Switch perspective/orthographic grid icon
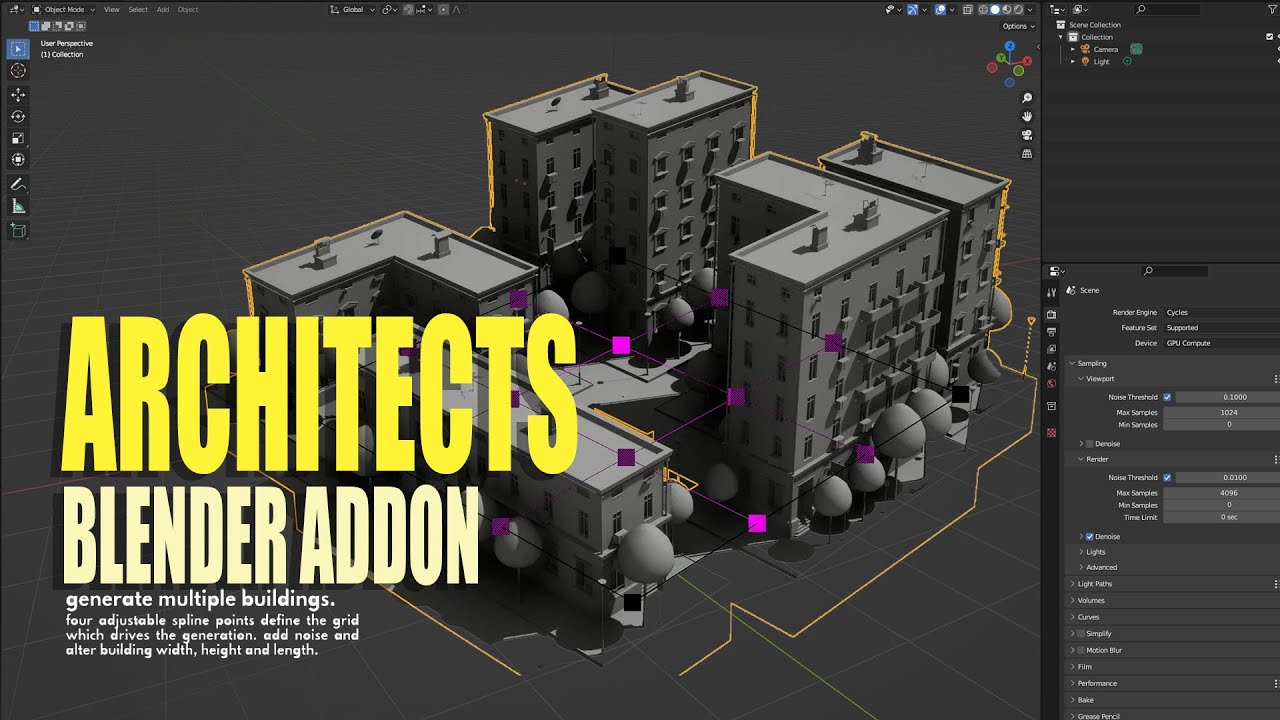Image resolution: width=1280 pixels, height=720 pixels. 1027,154
